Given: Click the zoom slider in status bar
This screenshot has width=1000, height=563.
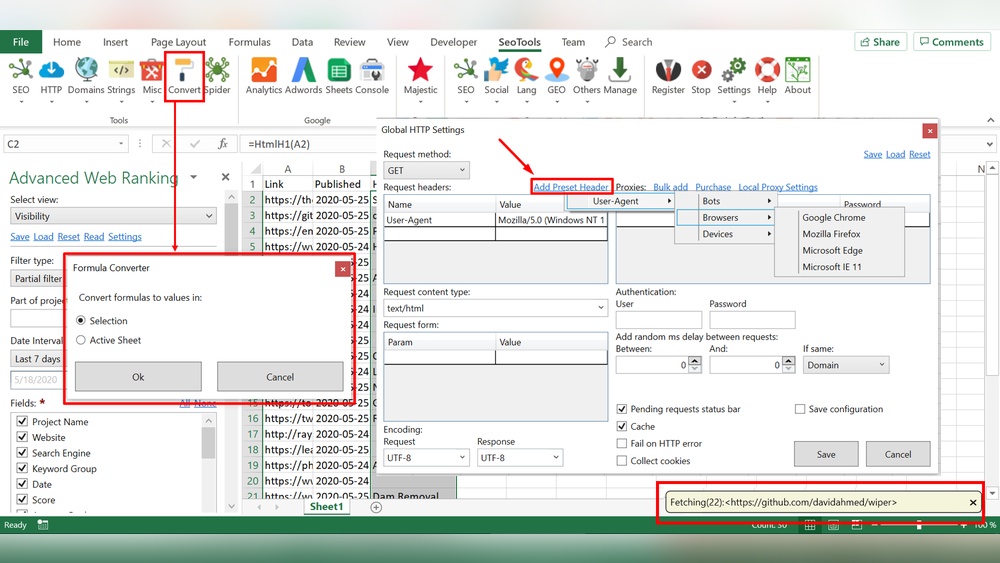Looking at the screenshot, I should 917,525.
